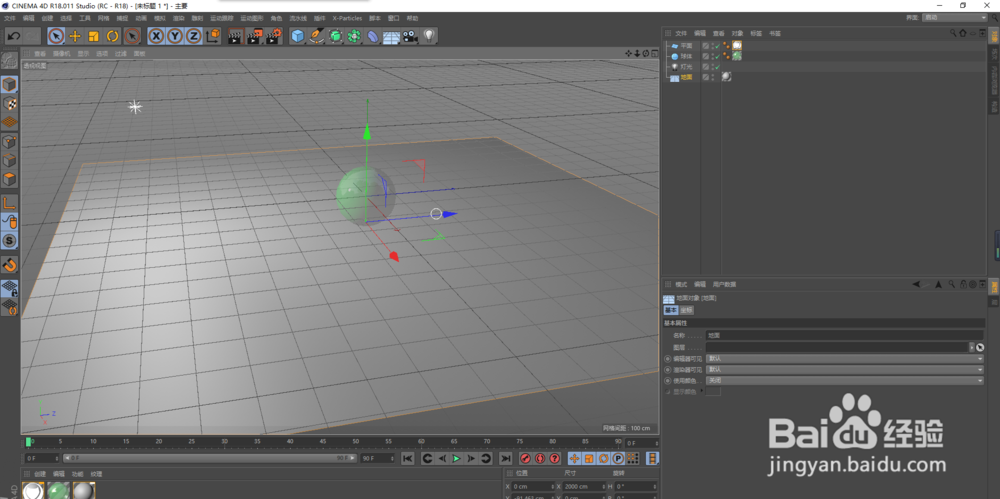Image resolution: width=1000 pixels, height=499 pixels.
Task: Open the 编辑器可见 dropdown
Action: 845,359
